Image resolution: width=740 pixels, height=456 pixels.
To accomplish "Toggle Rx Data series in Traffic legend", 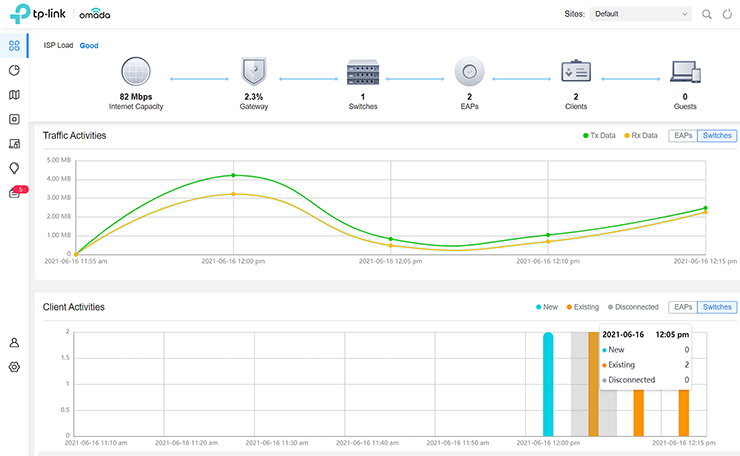I will point(641,135).
